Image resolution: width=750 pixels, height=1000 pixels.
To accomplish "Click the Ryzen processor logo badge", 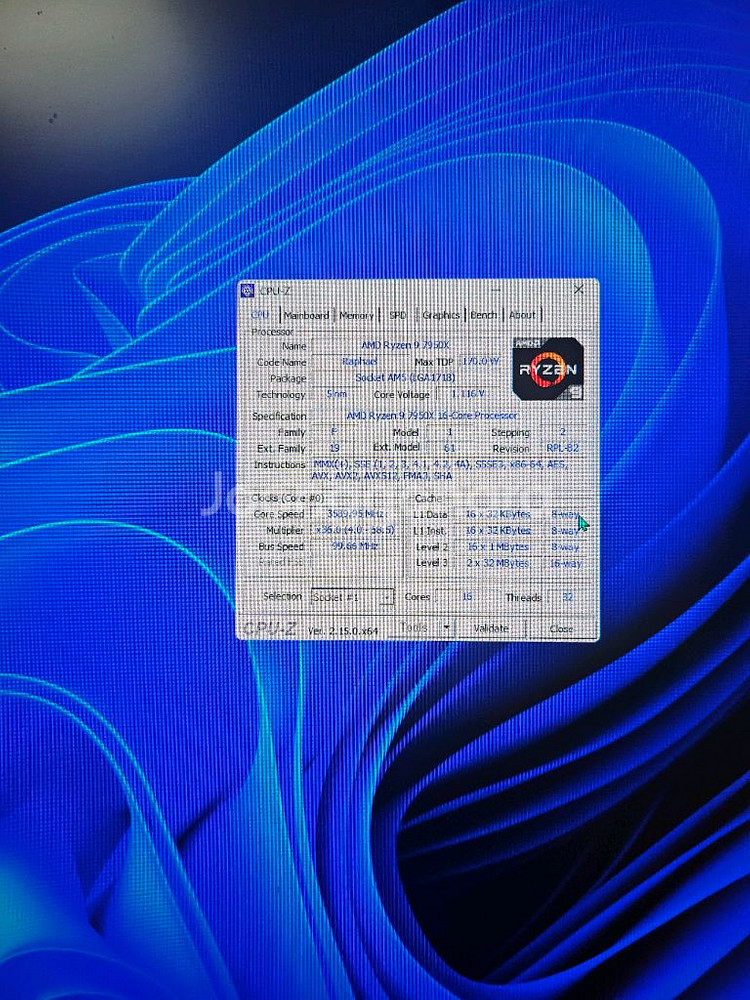I will click(x=547, y=369).
